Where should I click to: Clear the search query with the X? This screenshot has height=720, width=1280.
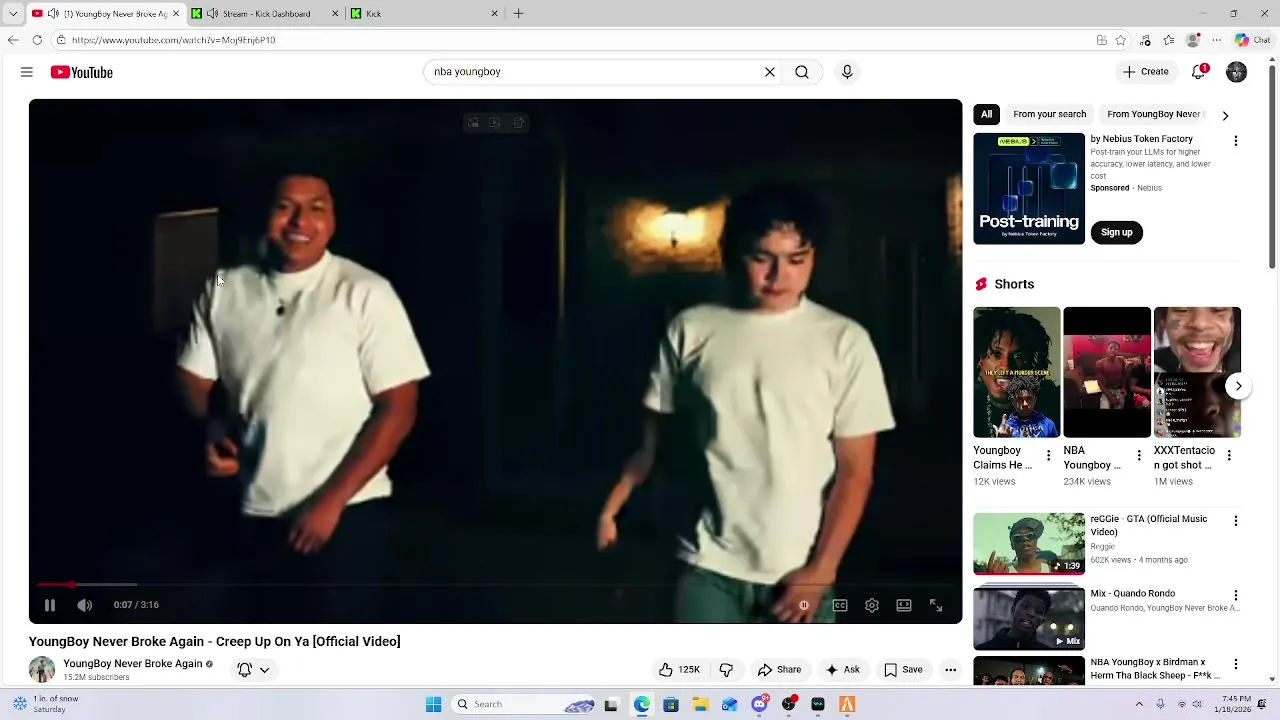[x=770, y=72]
